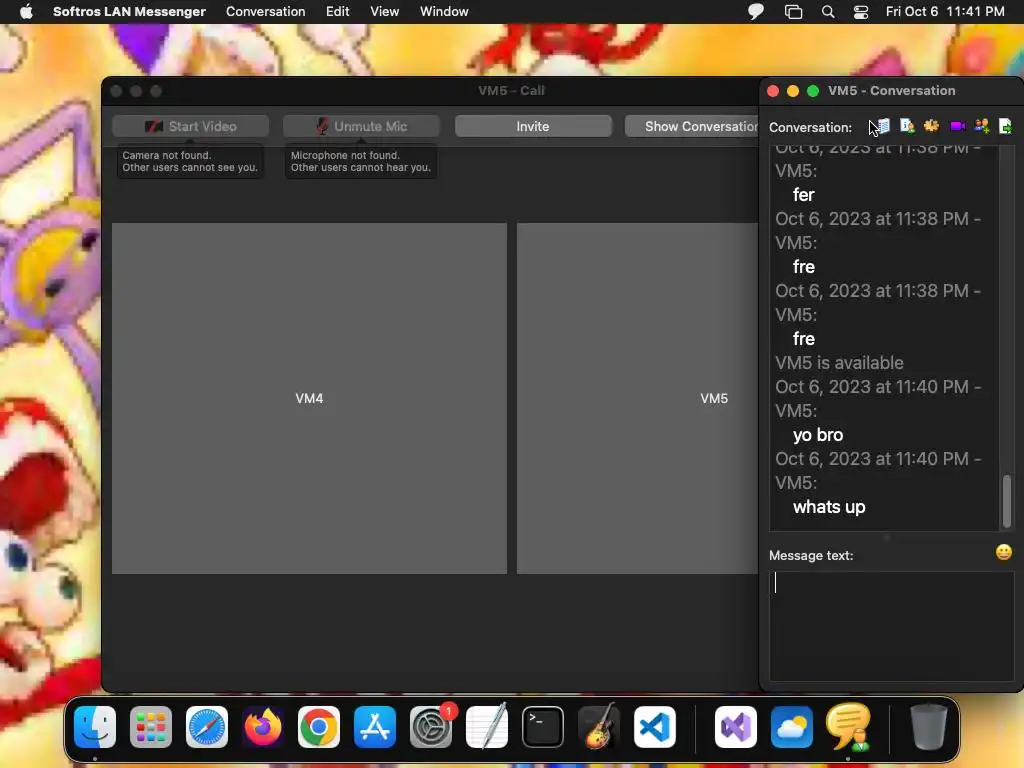Open TextEdit from the Dock
1024x768 pixels.
(x=487, y=727)
